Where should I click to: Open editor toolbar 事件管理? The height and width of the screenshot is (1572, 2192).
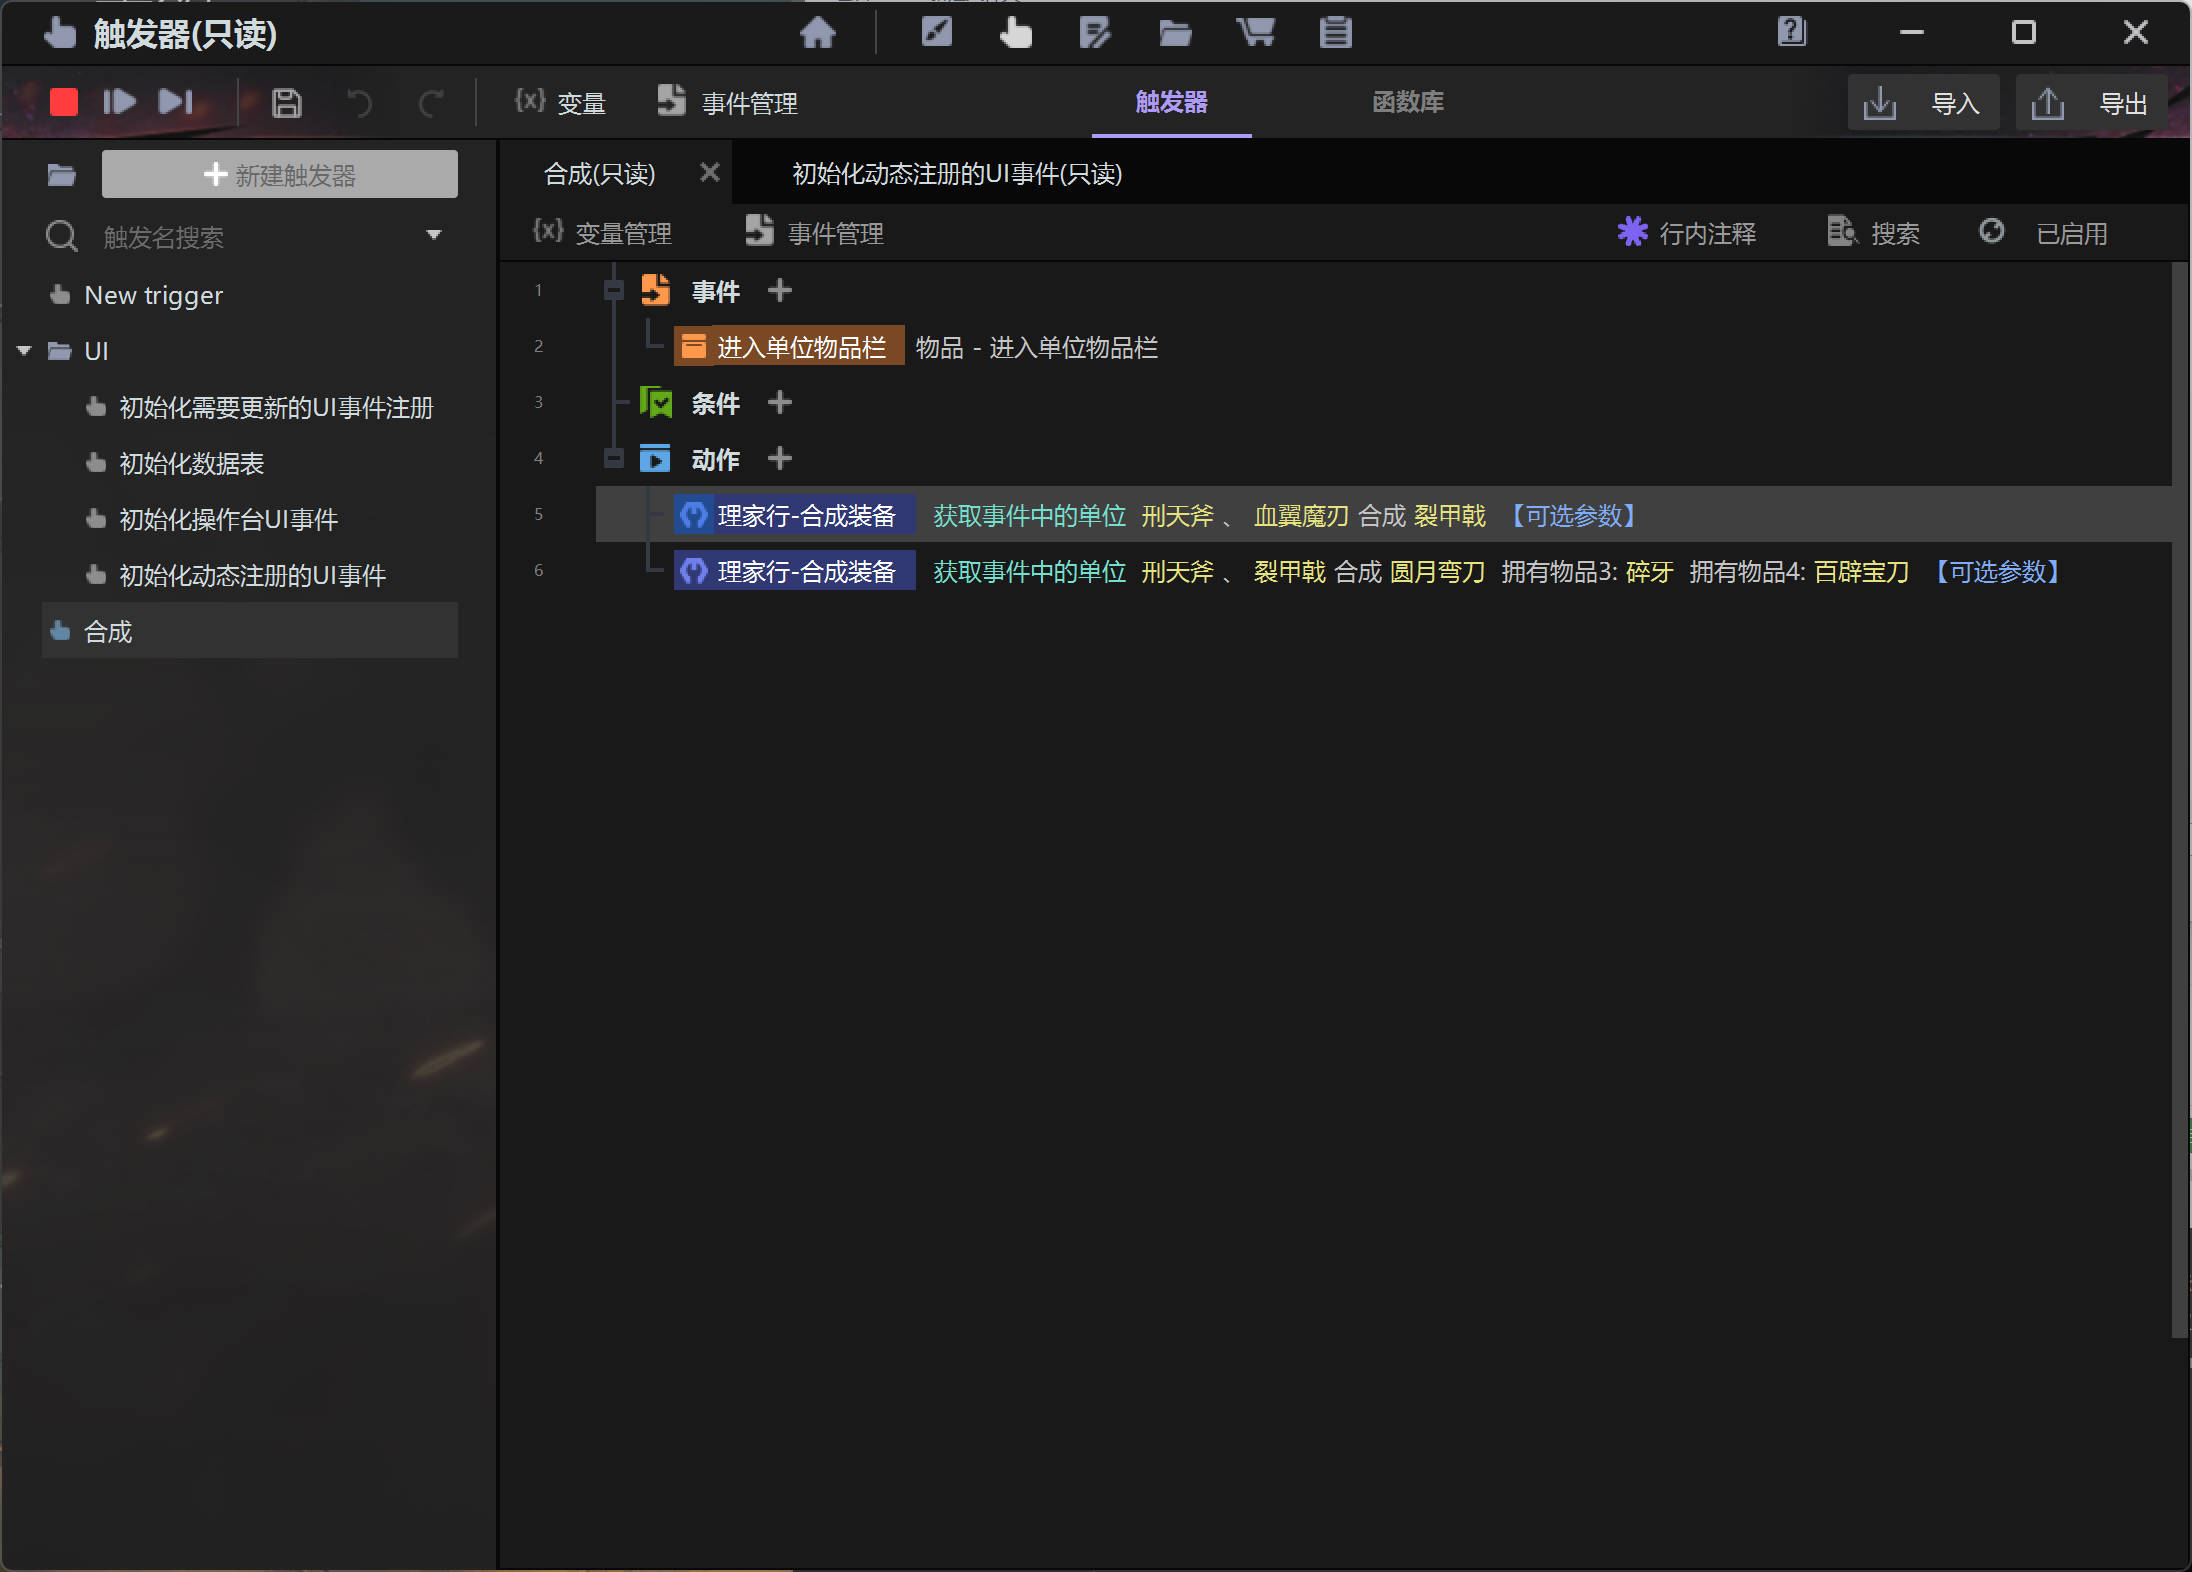(x=814, y=232)
